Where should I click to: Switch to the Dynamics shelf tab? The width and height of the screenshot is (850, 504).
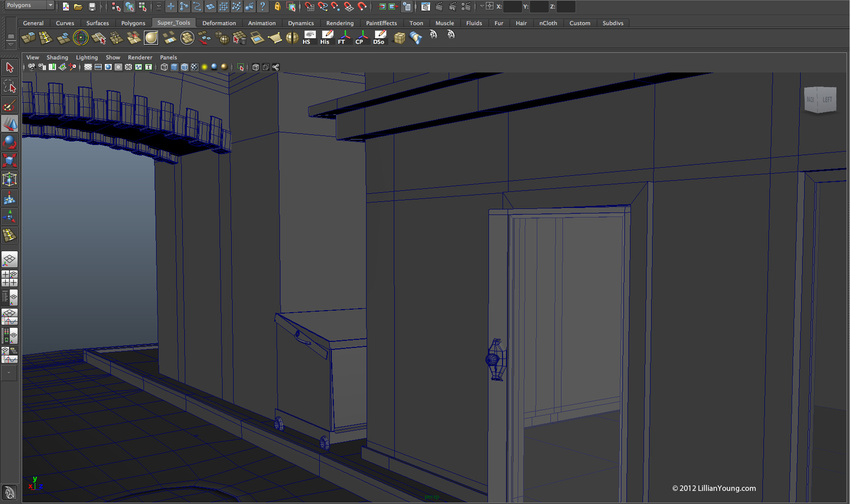tap(300, 23)
